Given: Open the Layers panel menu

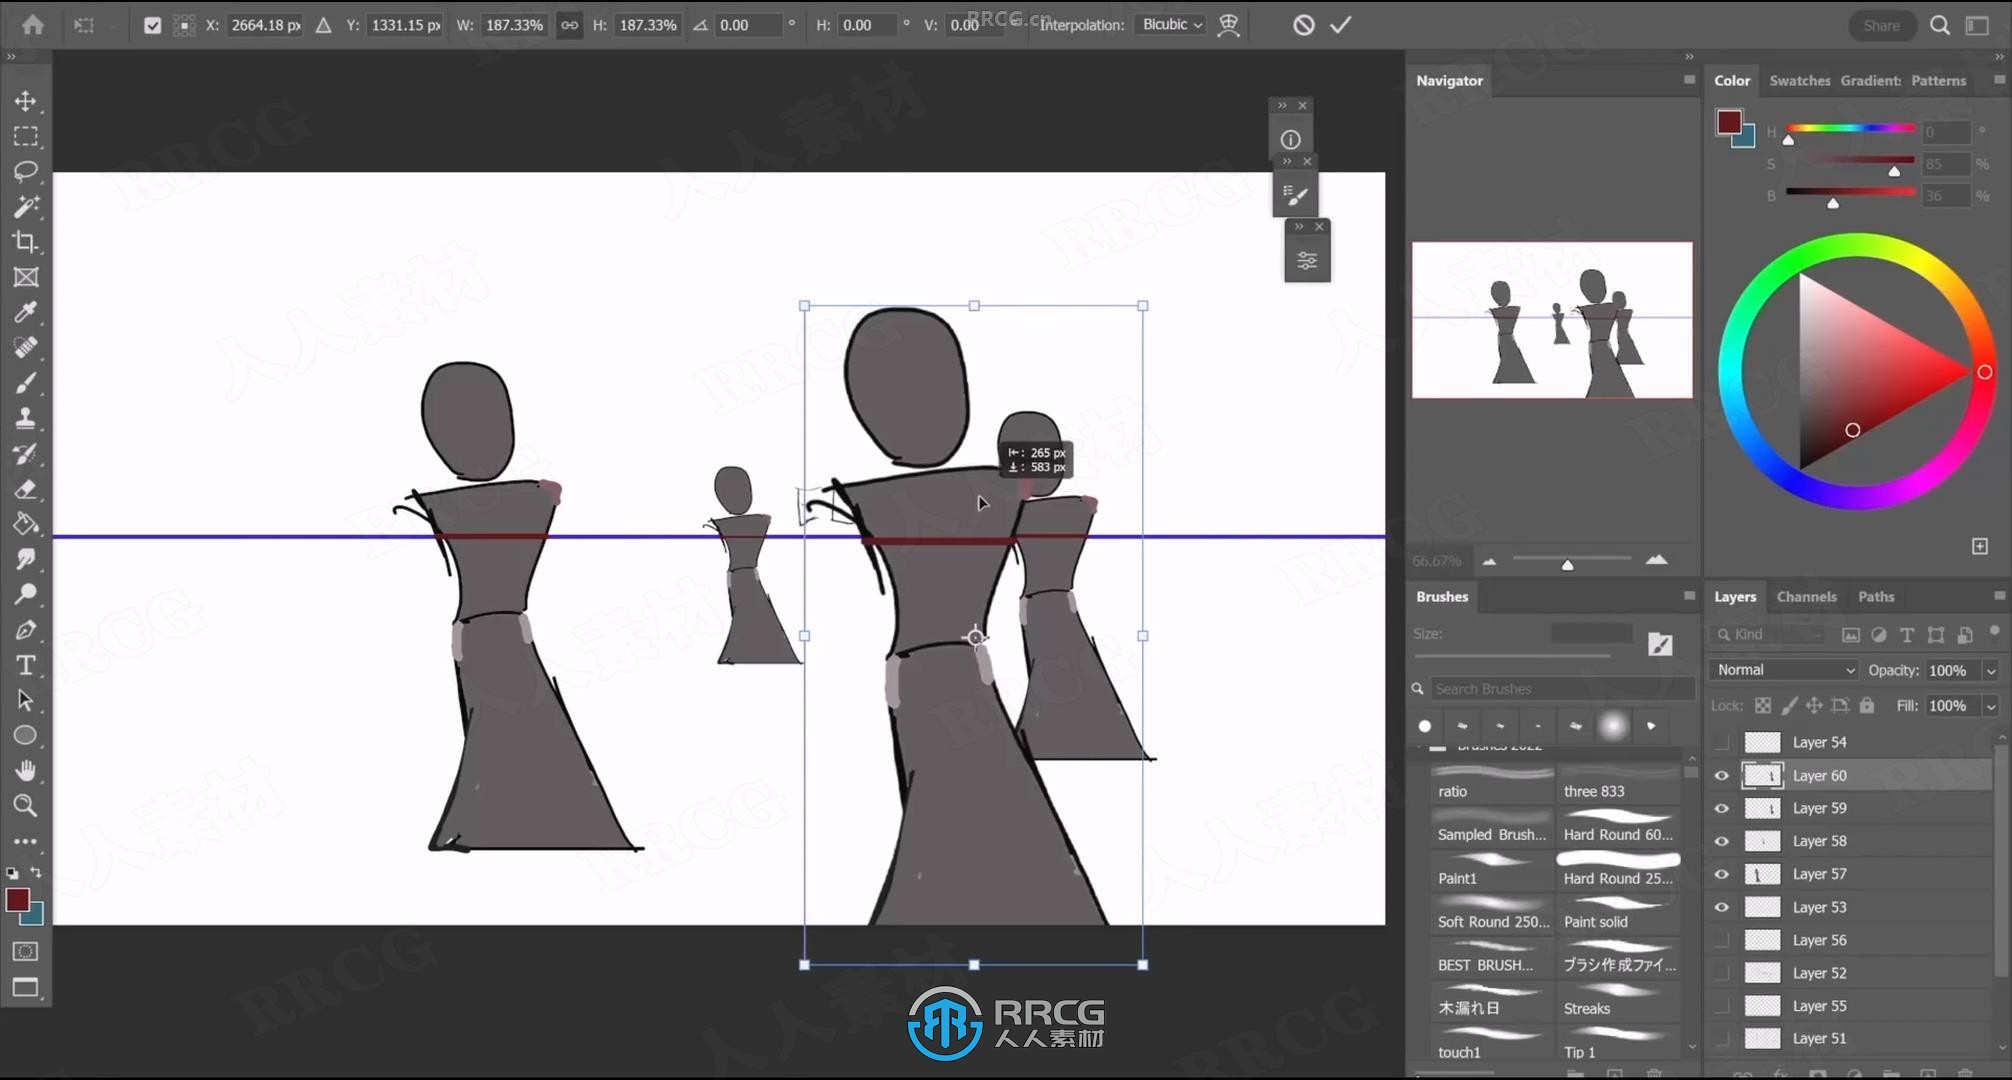Looking at the screenshot, I should [x=1998, y=596].
